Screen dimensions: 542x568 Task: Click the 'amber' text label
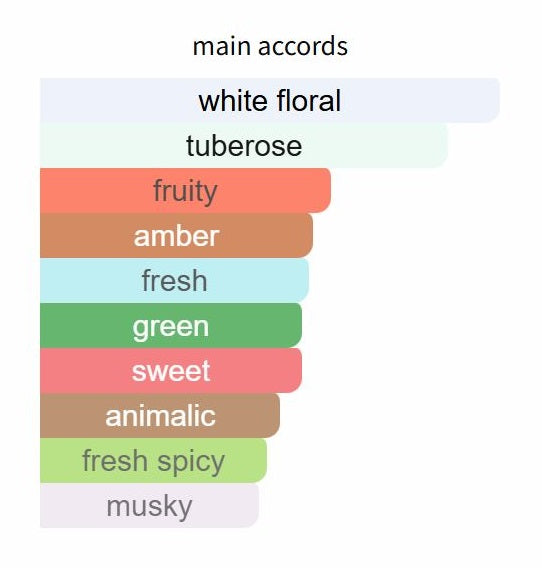[x=176, y=236]
